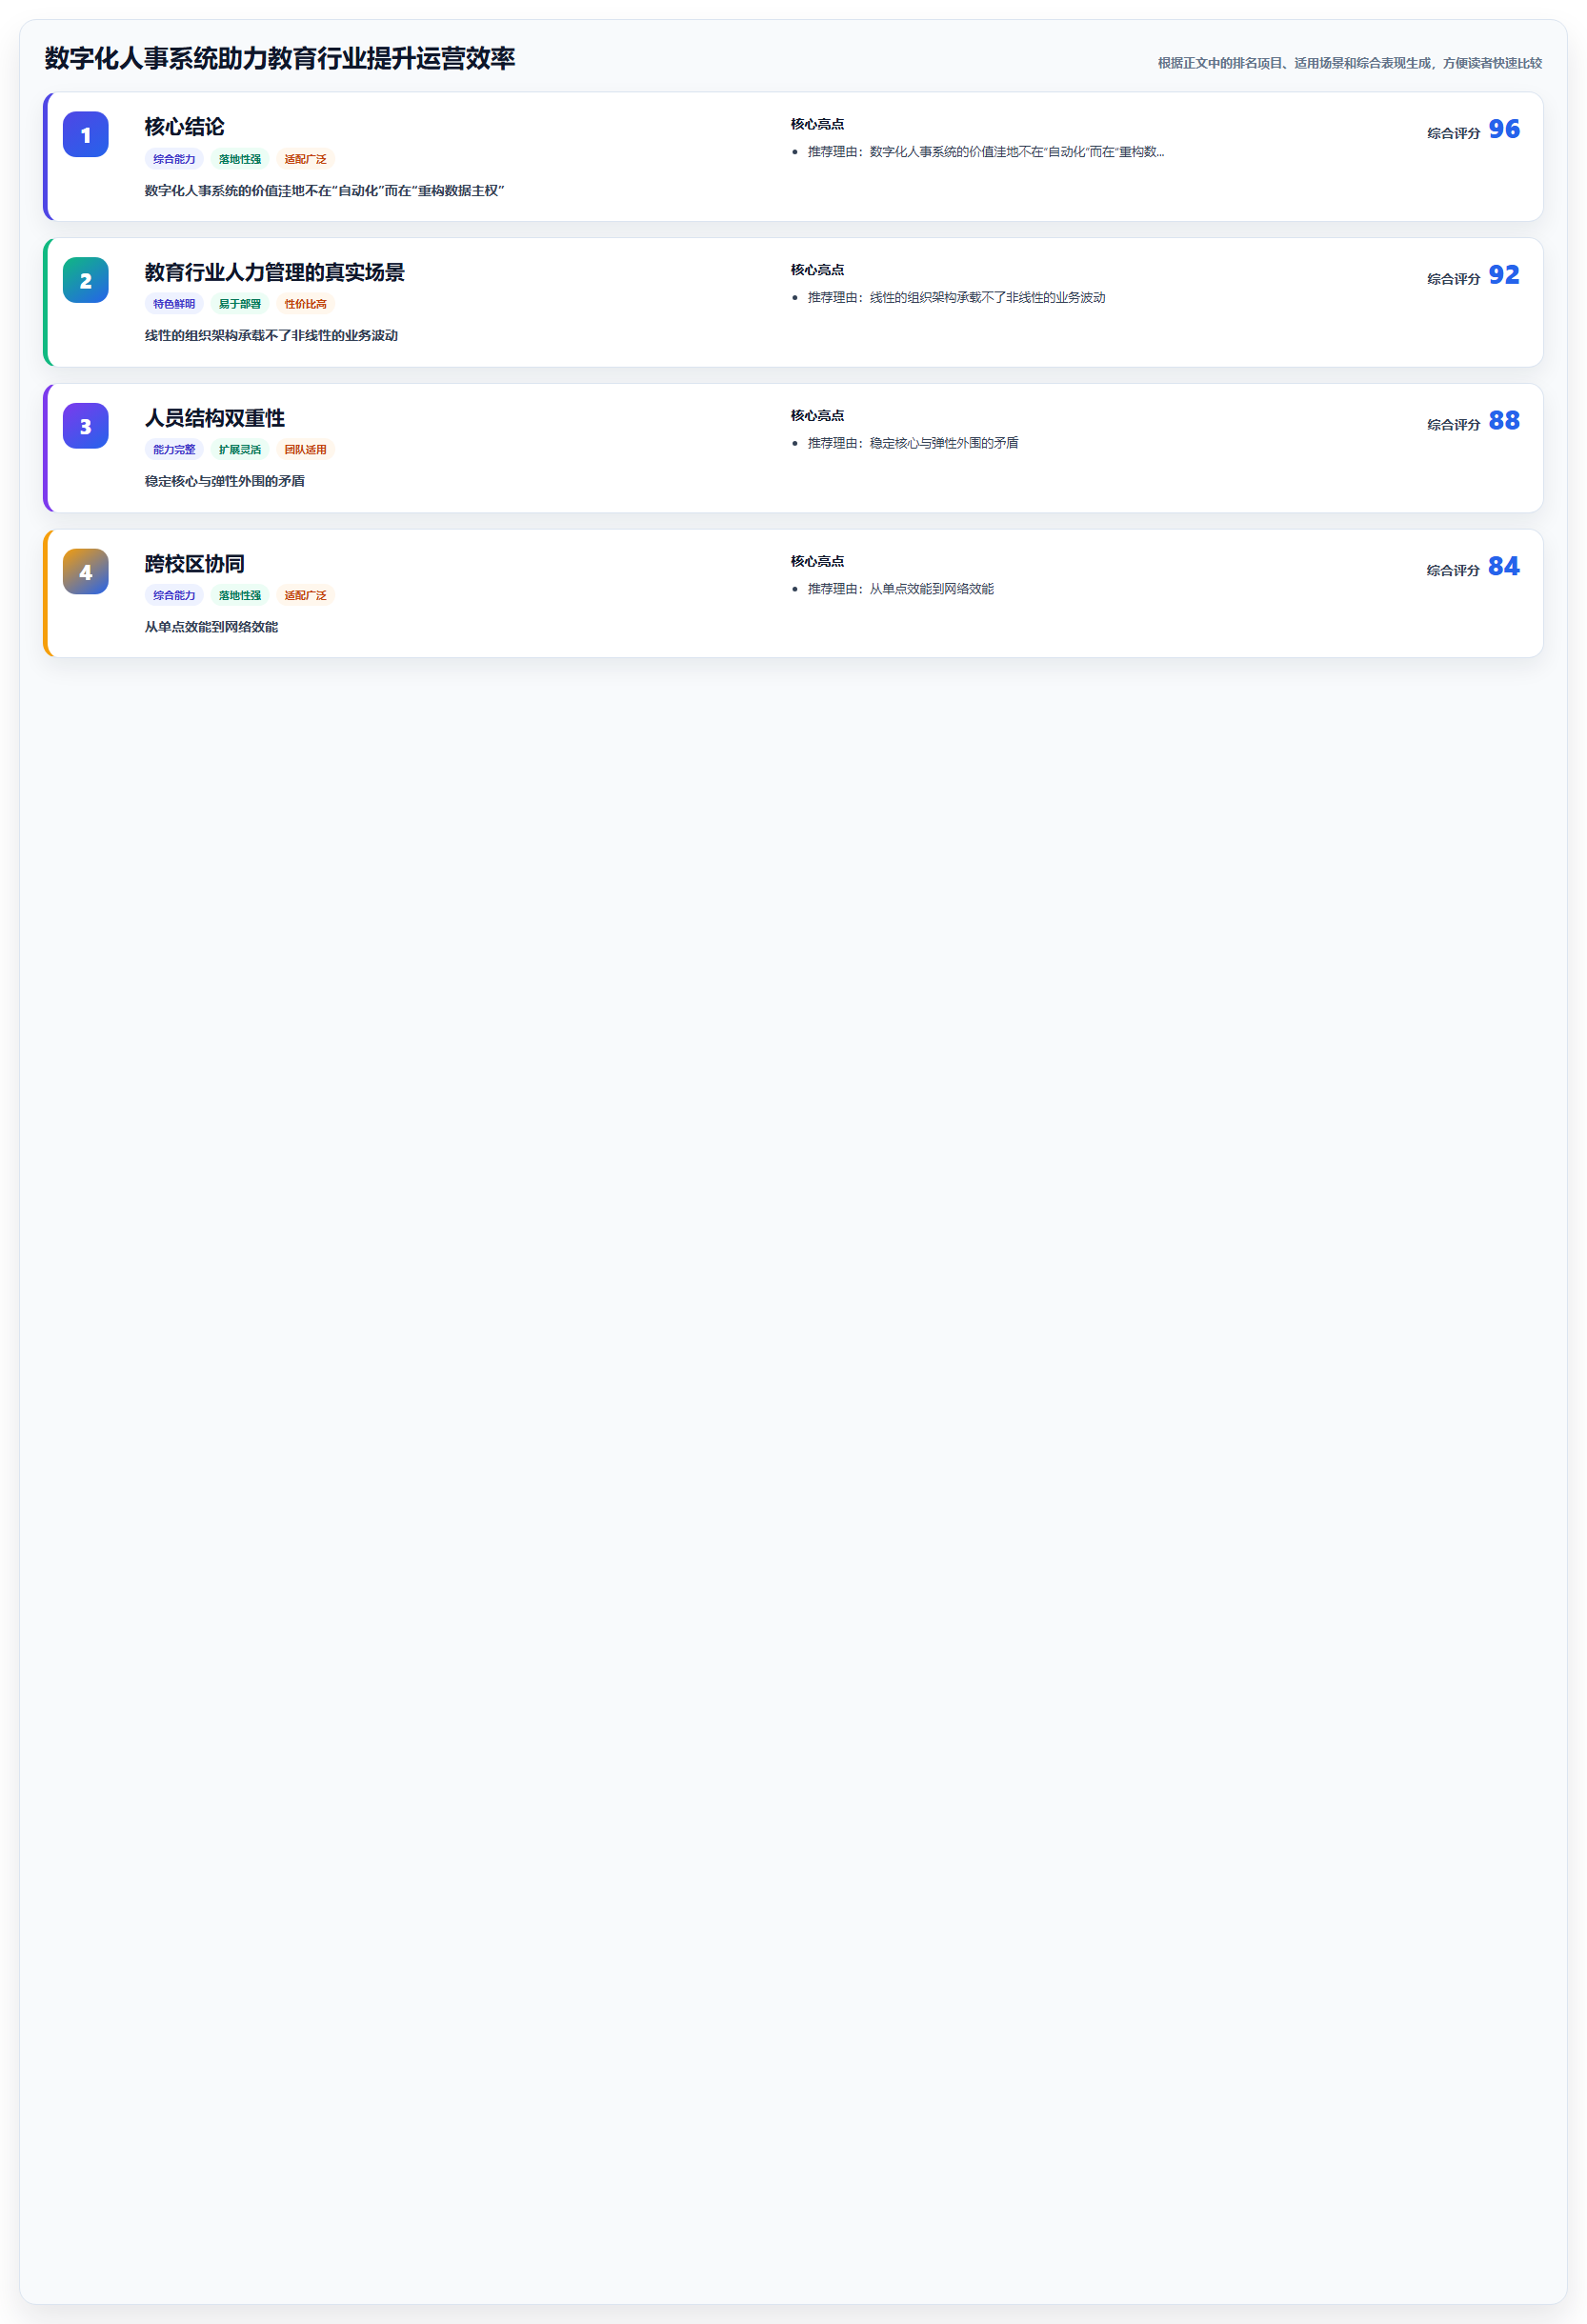Select the 团队适用 tag
Screen dimensions: 1587x2324
pyautogui.click(x=305, y=450)
